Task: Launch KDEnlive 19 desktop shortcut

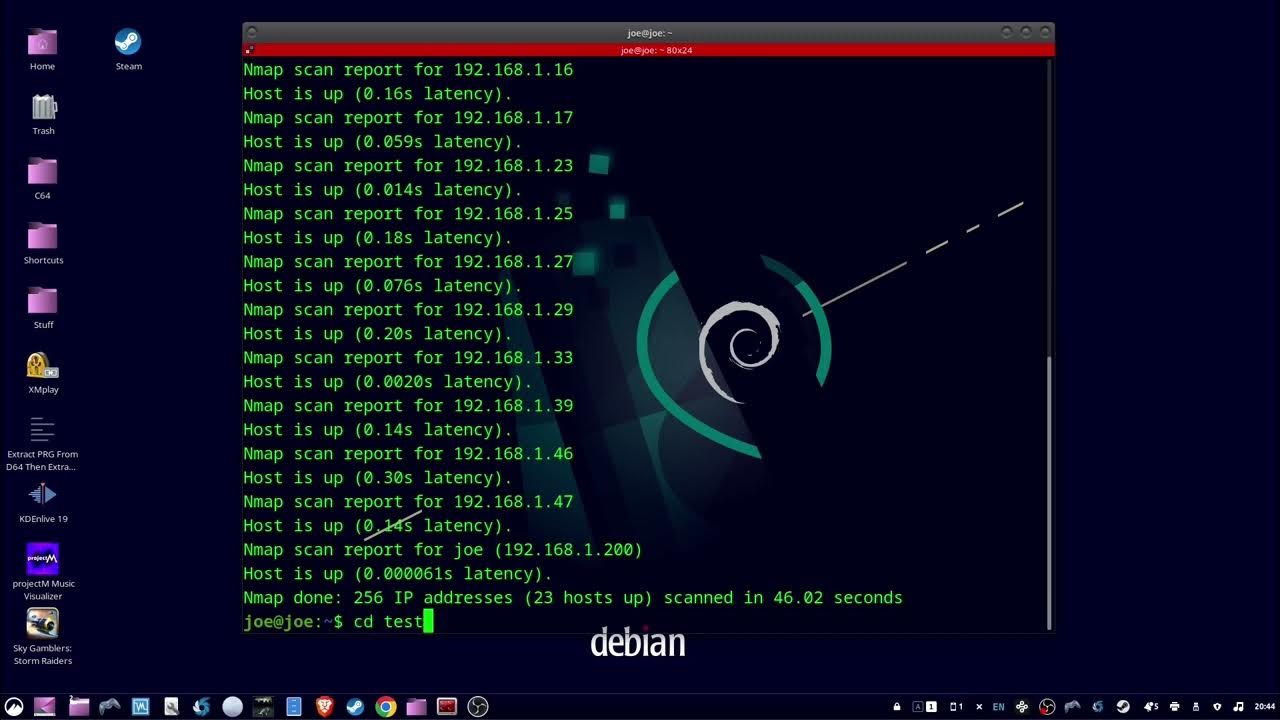Action: pos(43,503)
